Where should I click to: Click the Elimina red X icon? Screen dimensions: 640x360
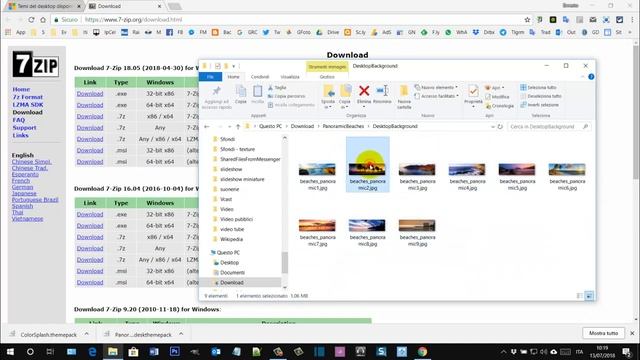[364, 91]
